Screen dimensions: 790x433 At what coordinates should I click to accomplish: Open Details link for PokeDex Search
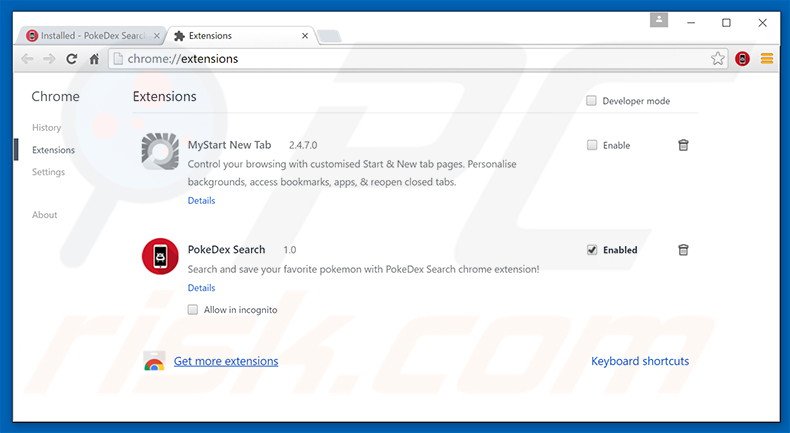[202, 288]
